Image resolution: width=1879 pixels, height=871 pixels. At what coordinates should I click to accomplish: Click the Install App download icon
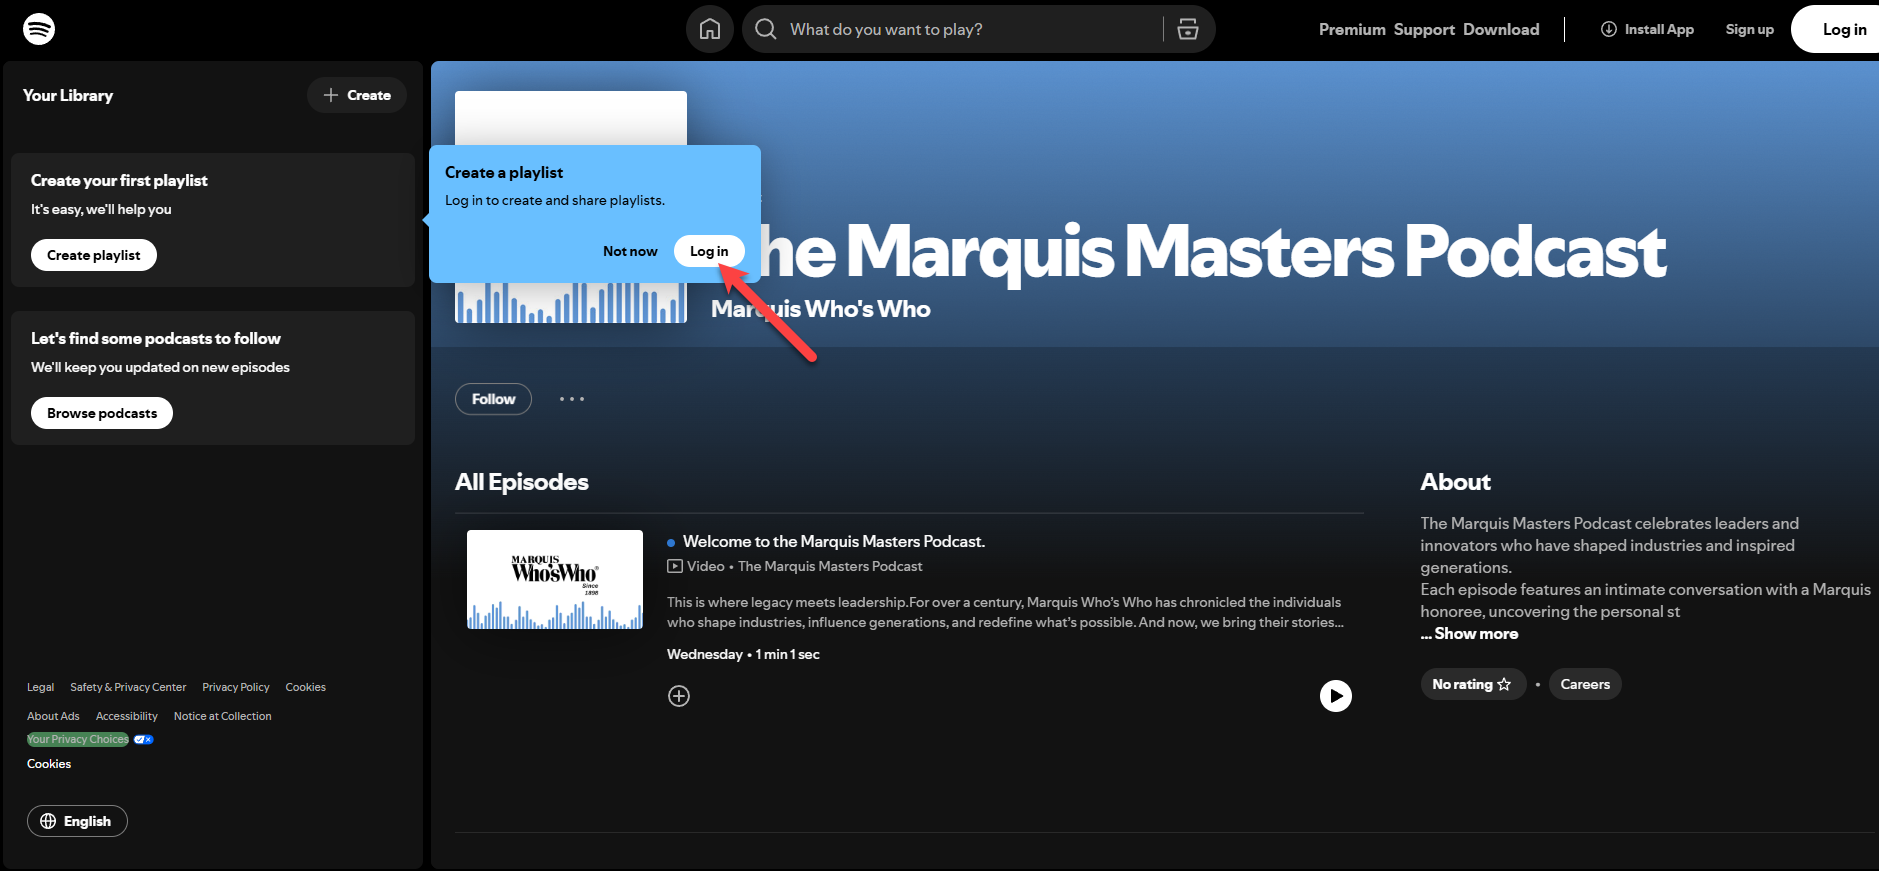pos(1608,29)
